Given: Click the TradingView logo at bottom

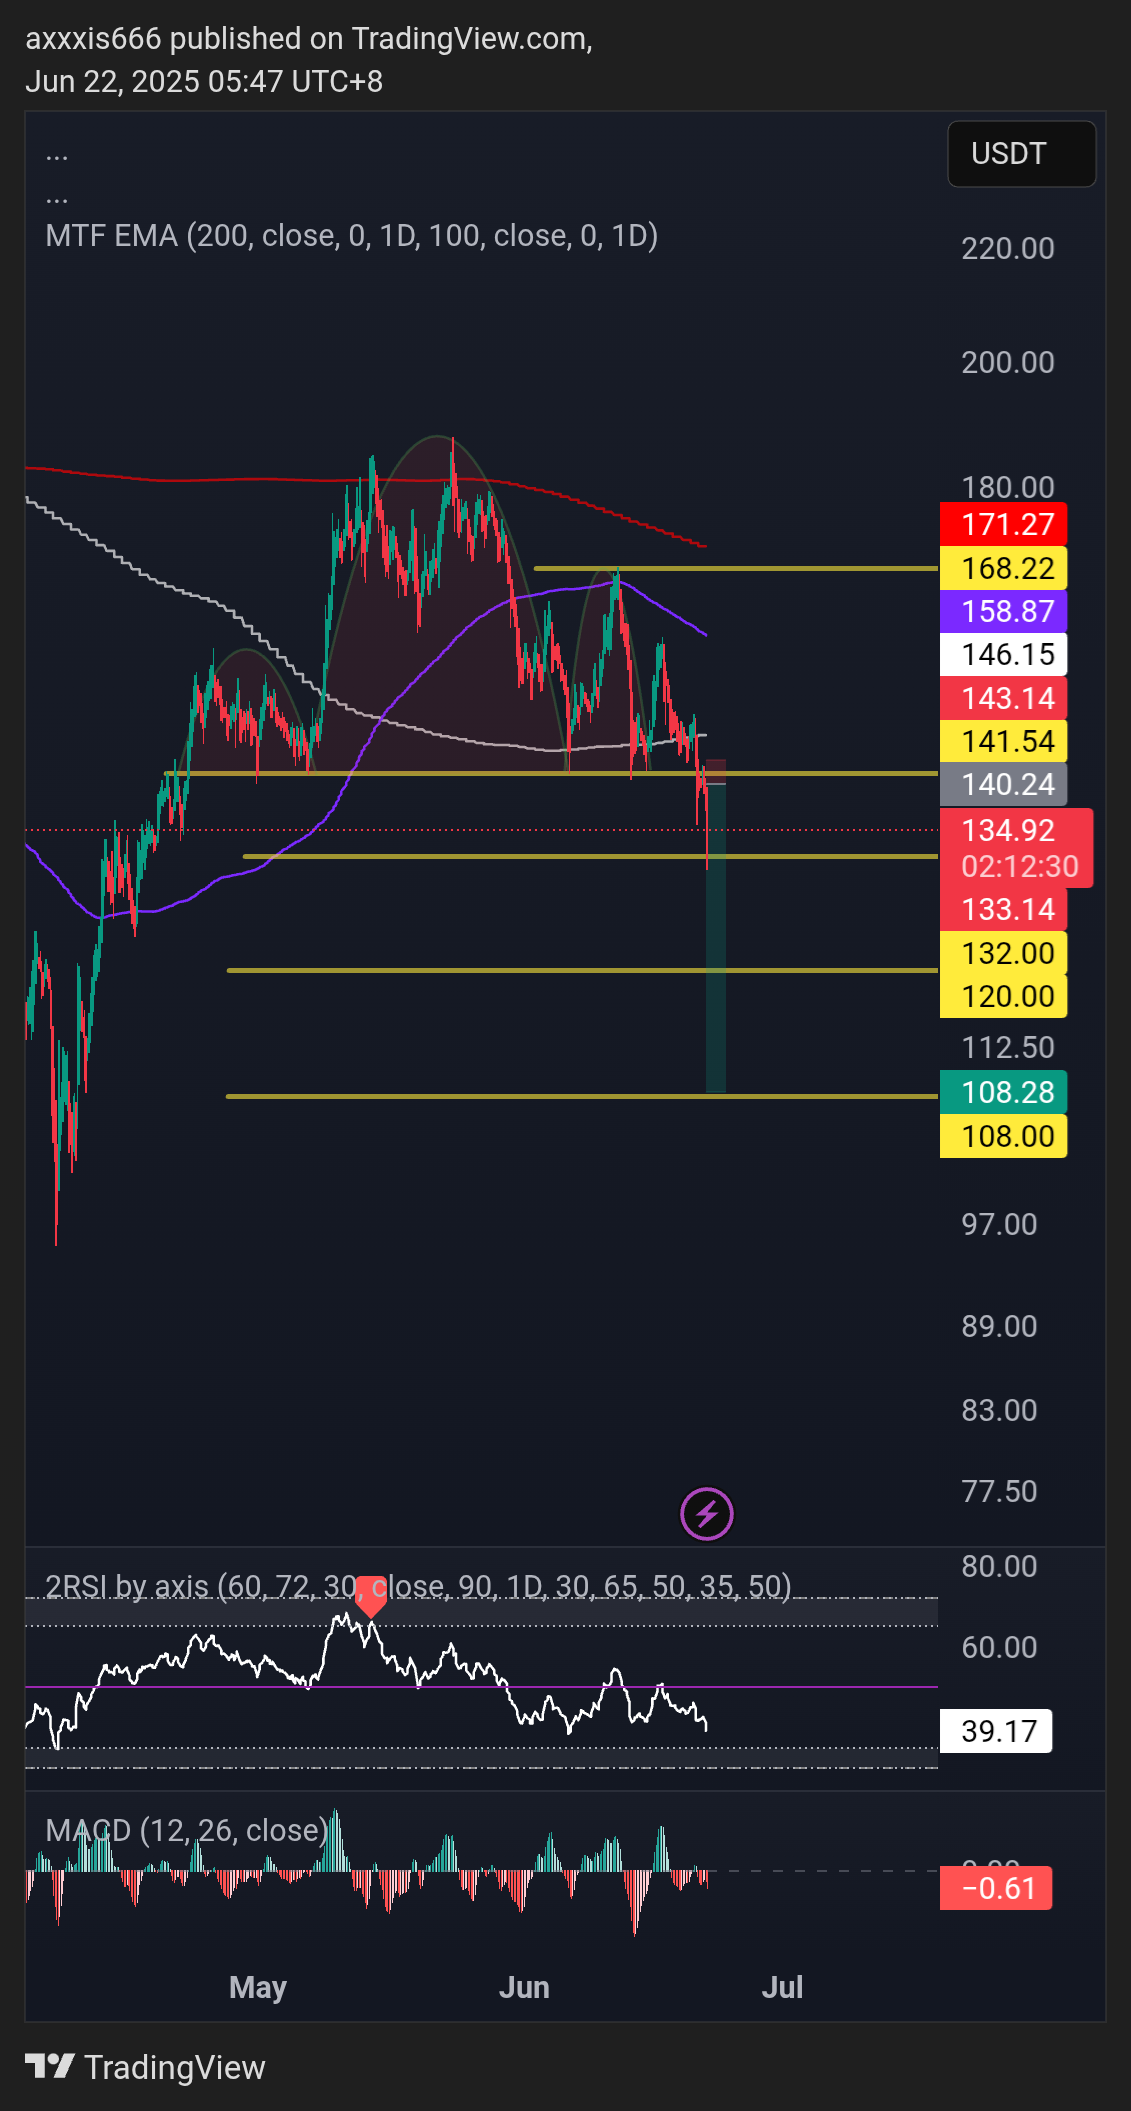Looking at the screenshot, I should (x=145, y=2067).
